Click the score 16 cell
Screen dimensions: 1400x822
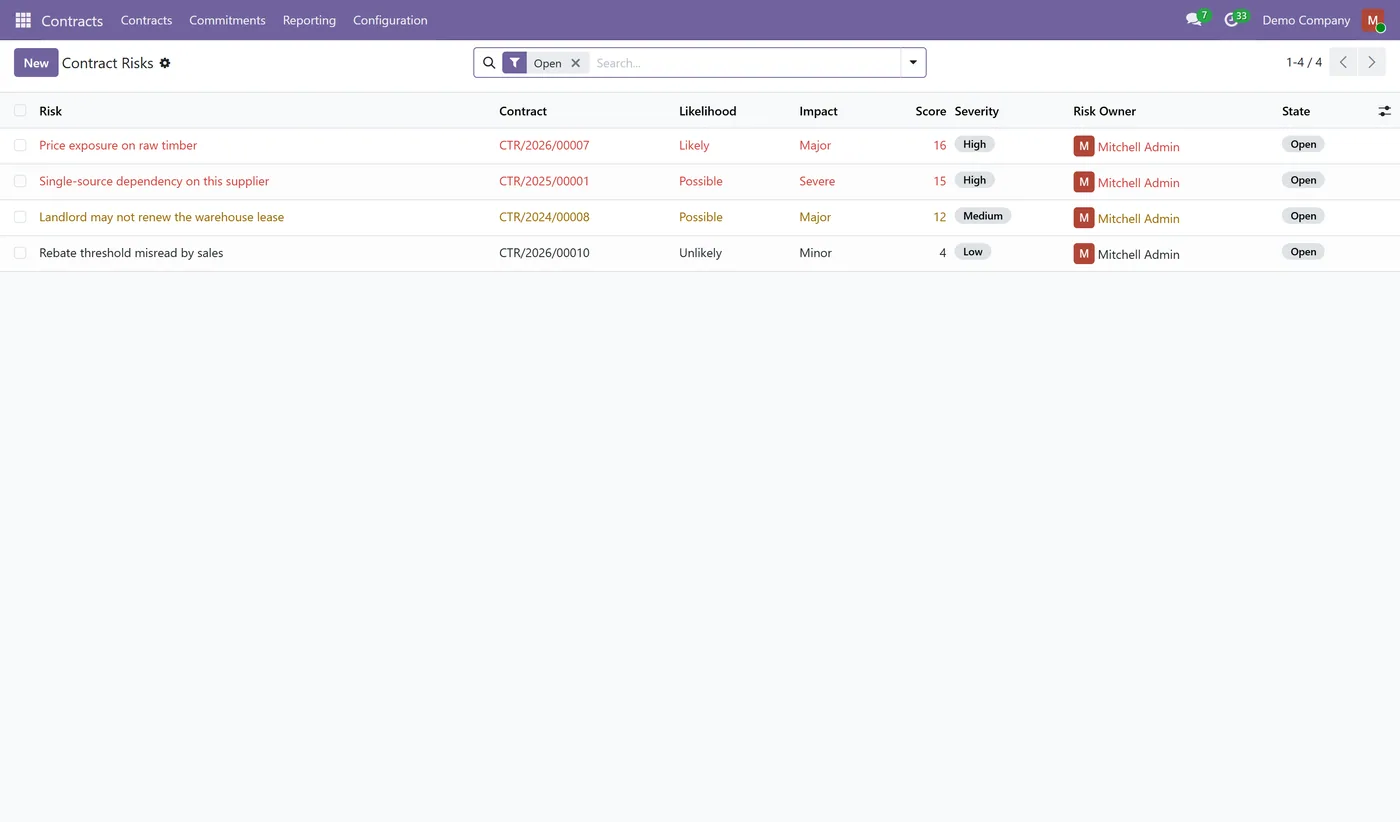tap(939, 145)
